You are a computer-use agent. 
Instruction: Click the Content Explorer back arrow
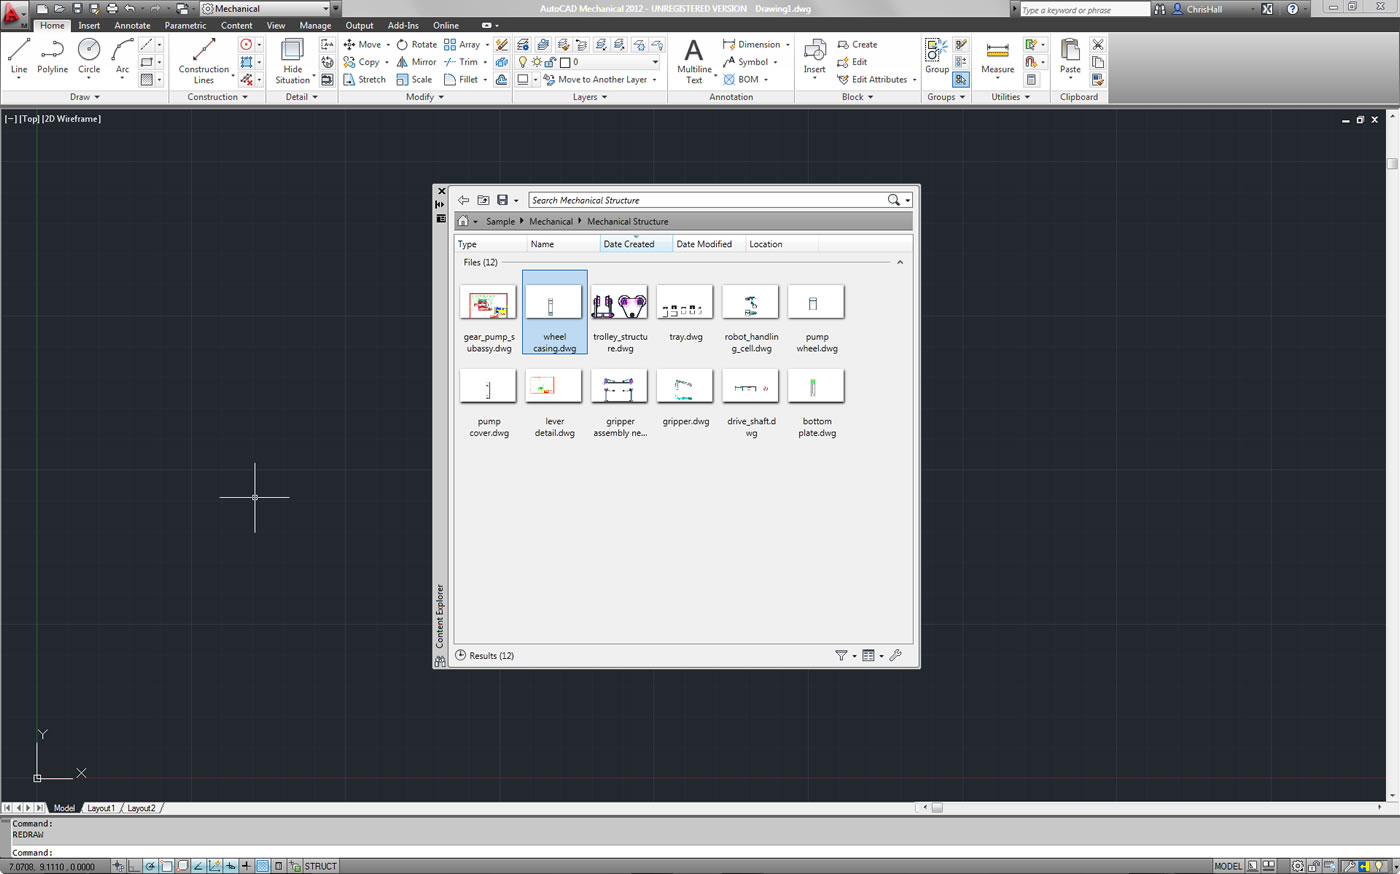pyautogui.click(x=463, y=200)
